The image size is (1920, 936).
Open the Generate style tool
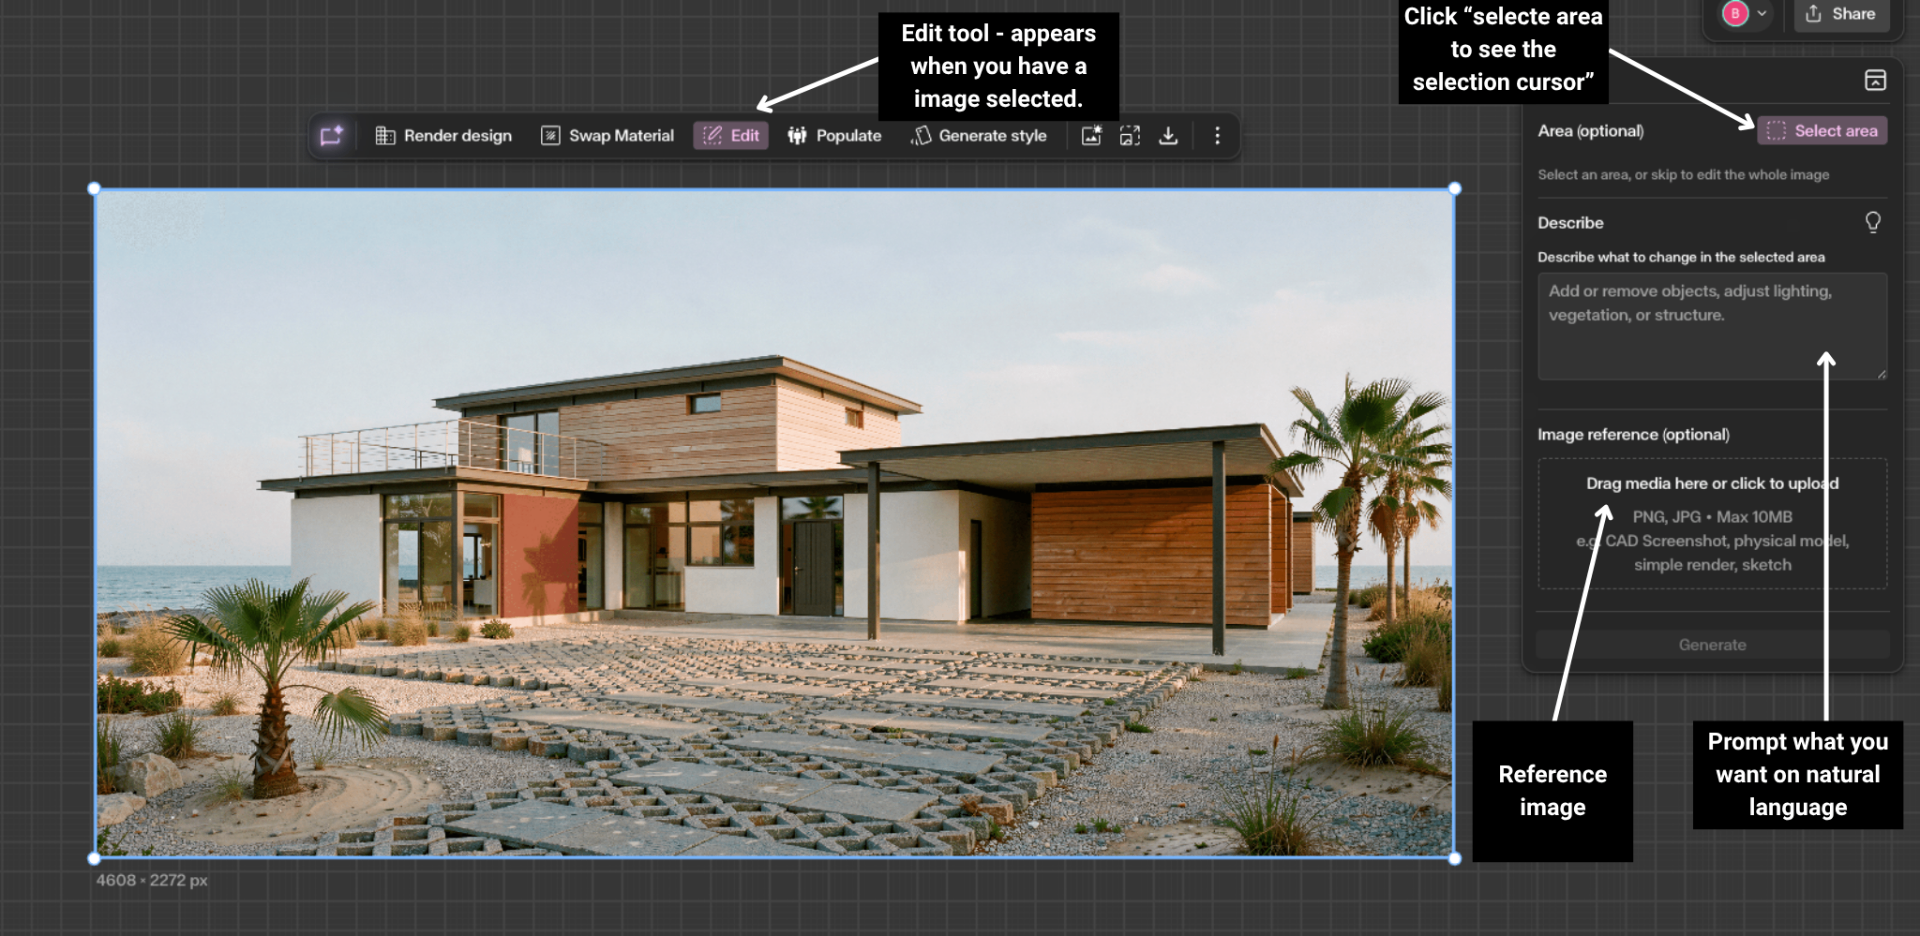(979, 135)
